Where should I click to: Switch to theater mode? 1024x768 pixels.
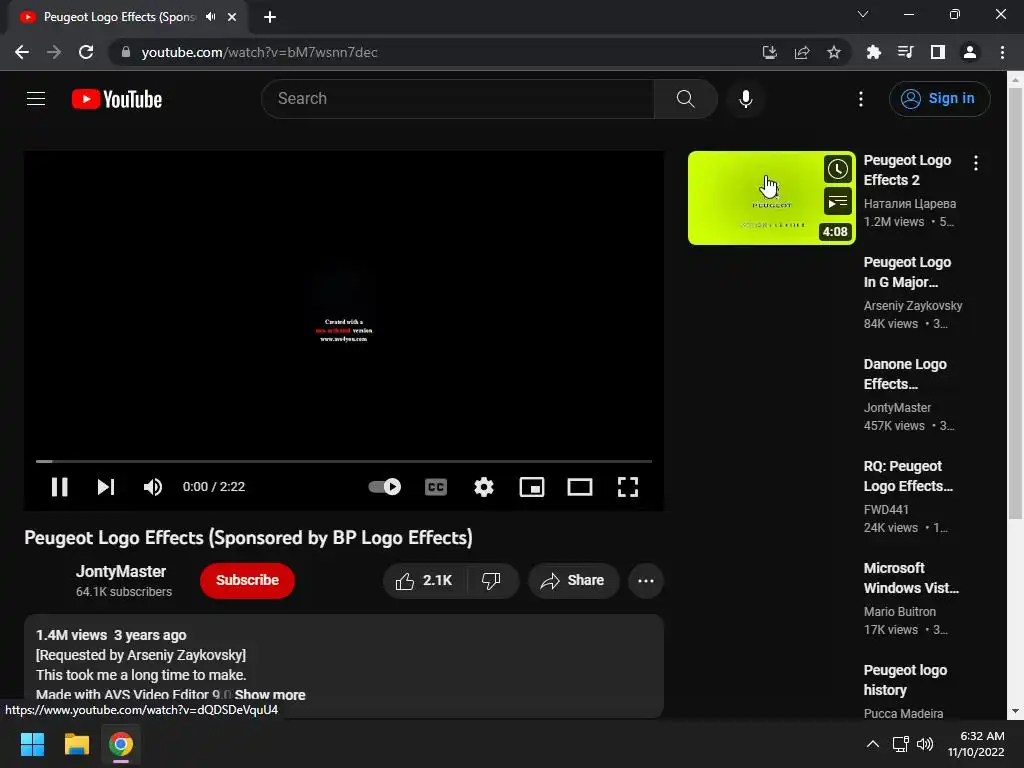coord(580,487)
